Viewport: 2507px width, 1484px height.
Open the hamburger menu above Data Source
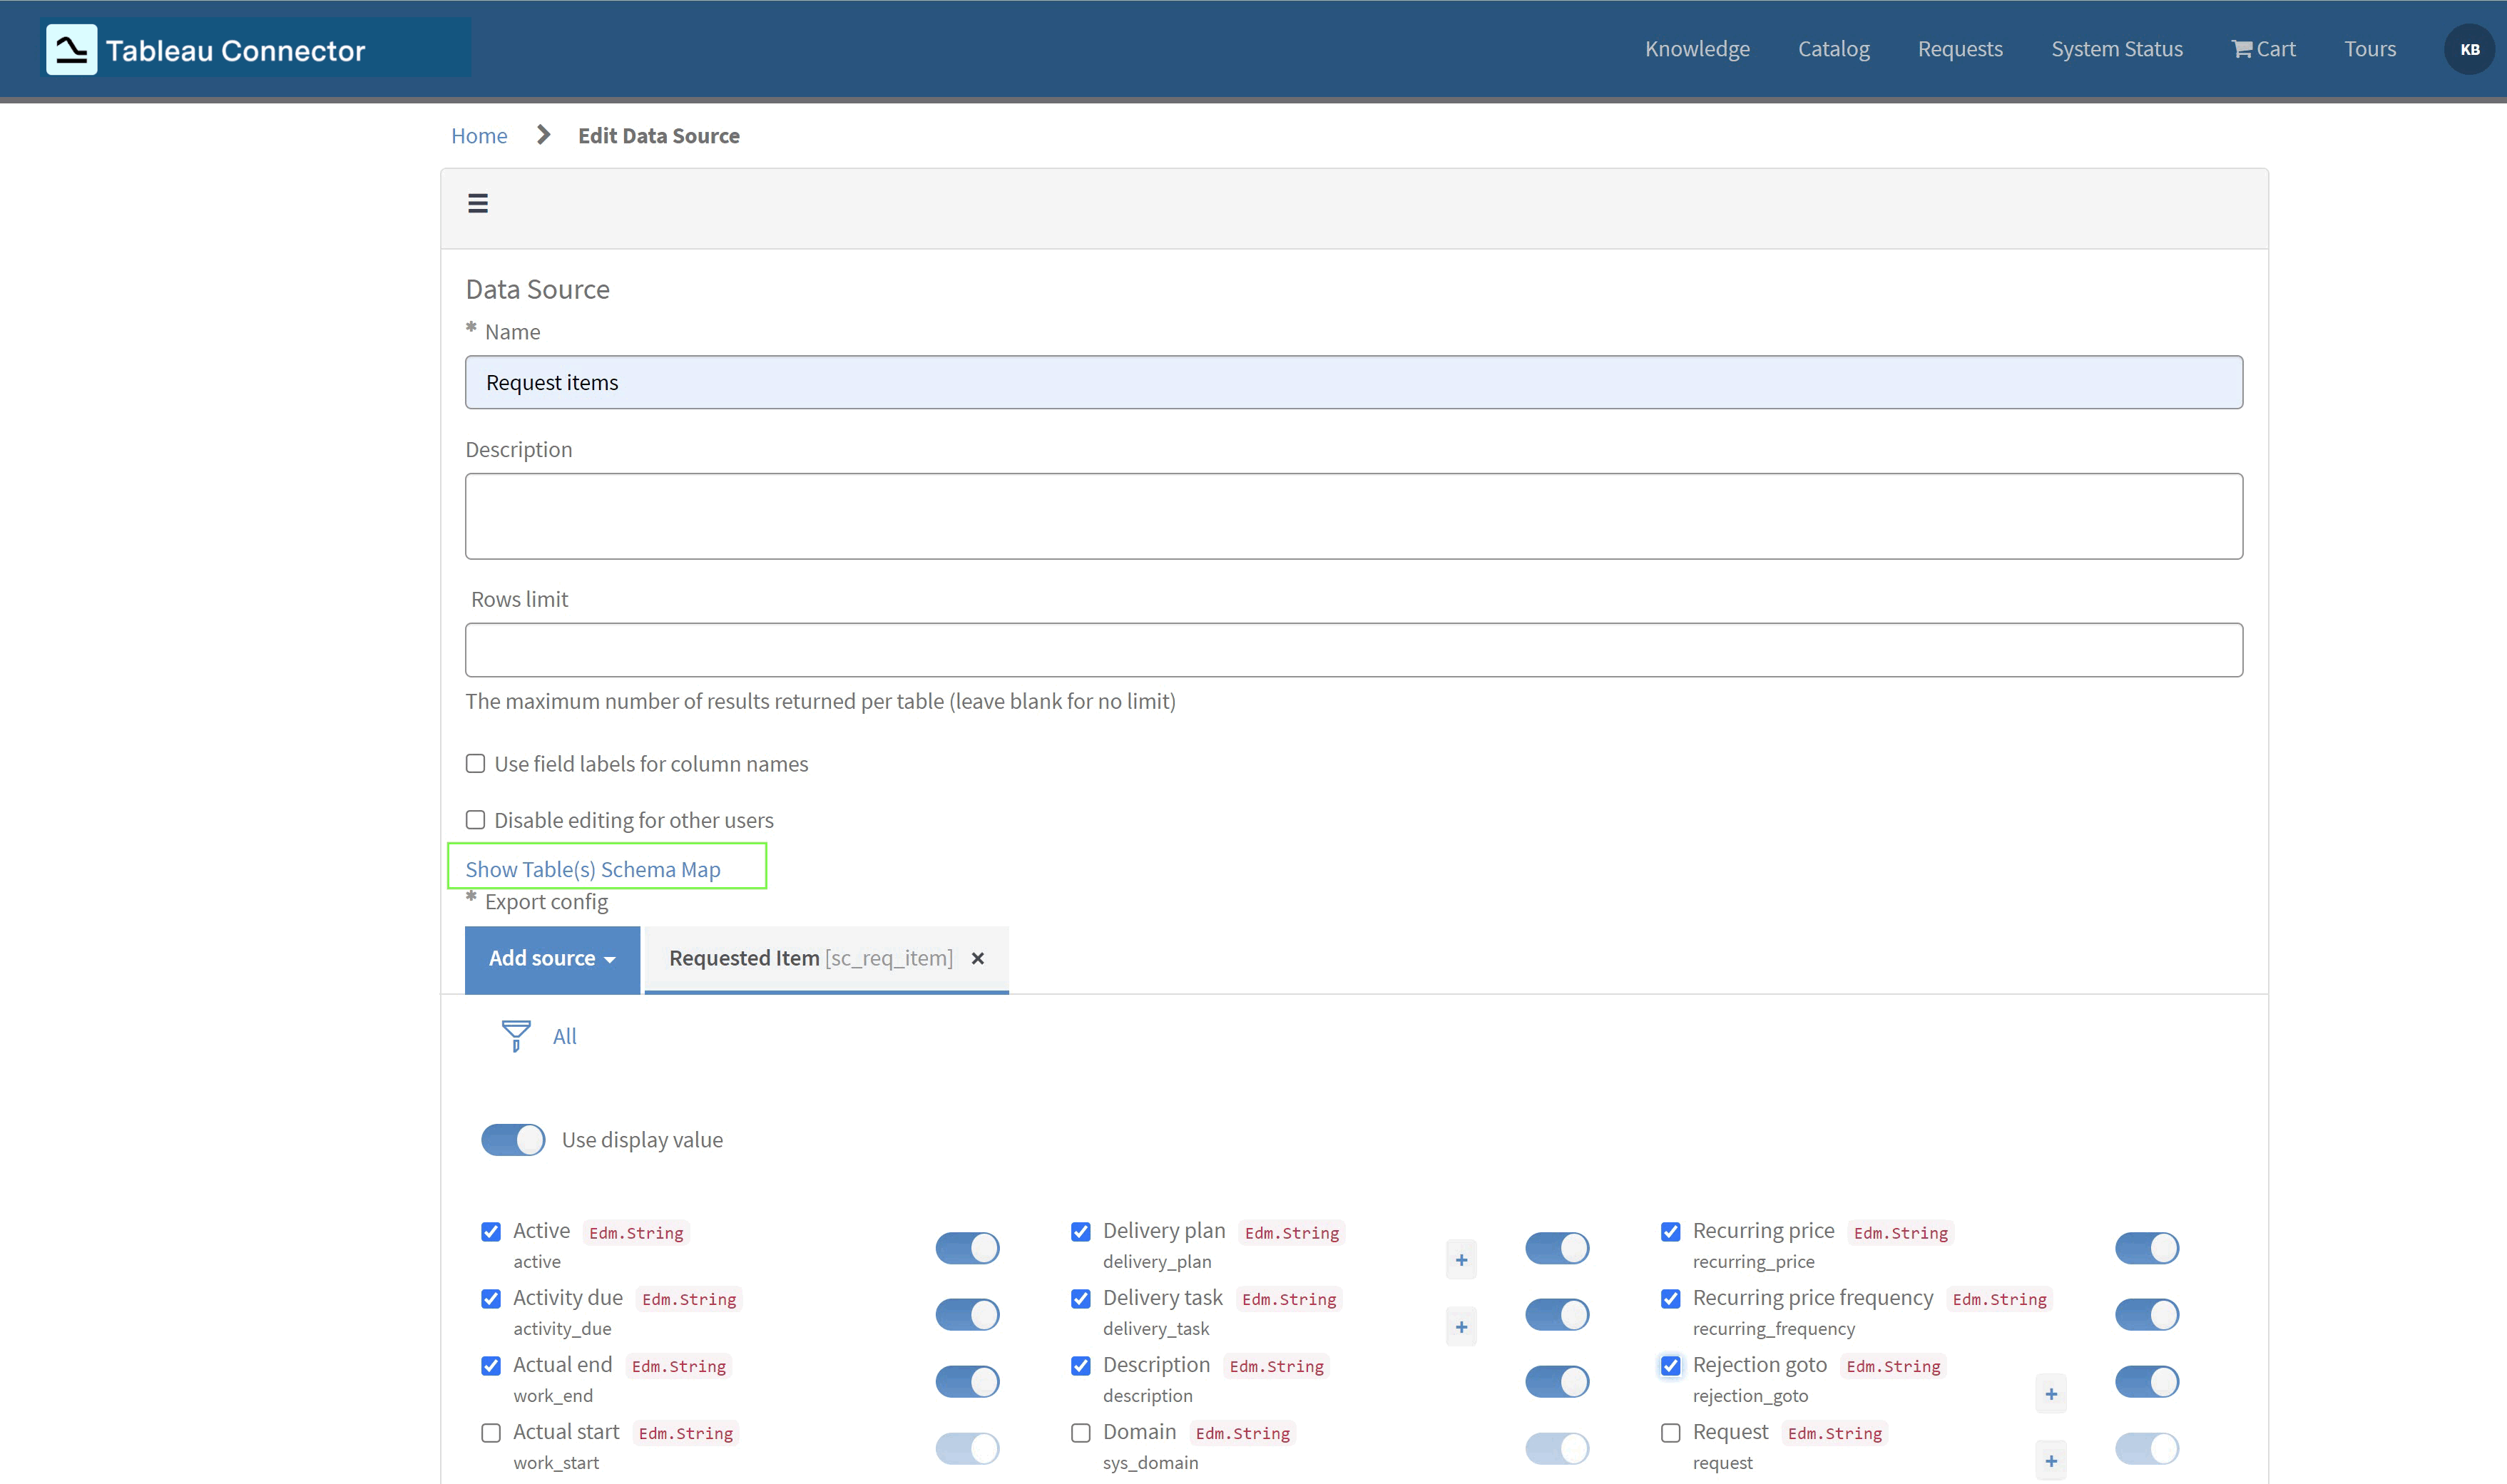[478, 203]
